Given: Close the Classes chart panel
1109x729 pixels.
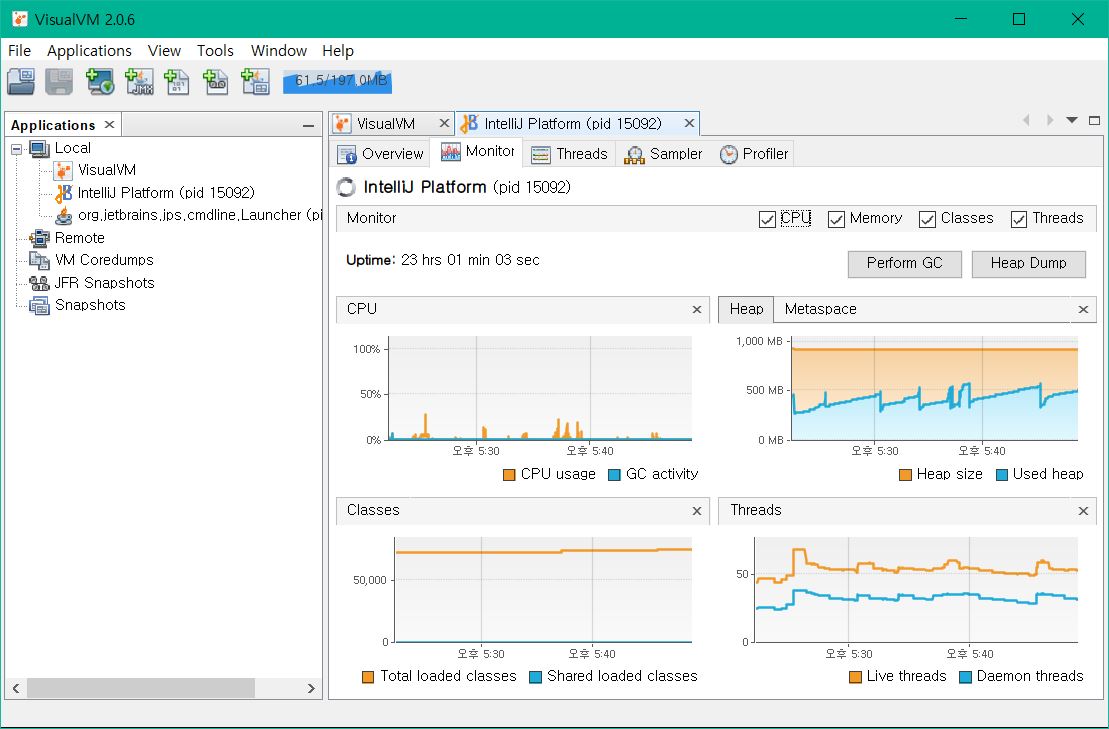Looking at the screenshot, I should click(x=697, y=511).
